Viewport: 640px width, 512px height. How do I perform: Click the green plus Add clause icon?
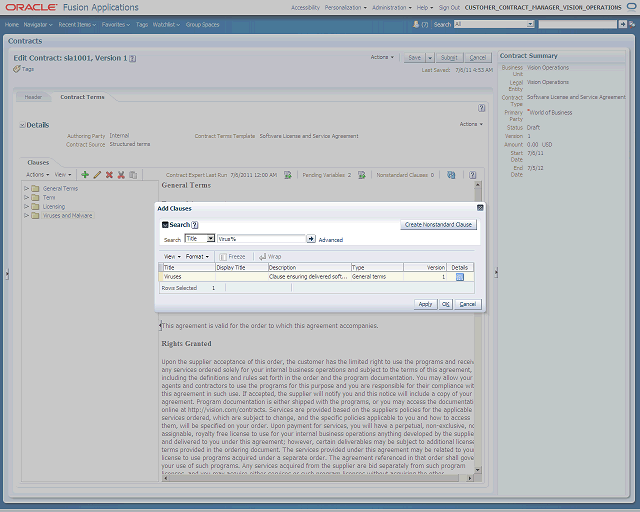point(85,175)
